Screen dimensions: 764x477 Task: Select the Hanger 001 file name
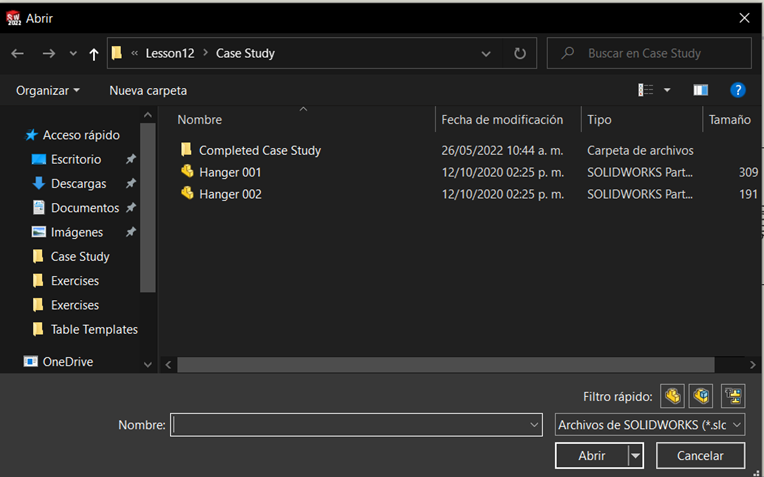[230, 172]
